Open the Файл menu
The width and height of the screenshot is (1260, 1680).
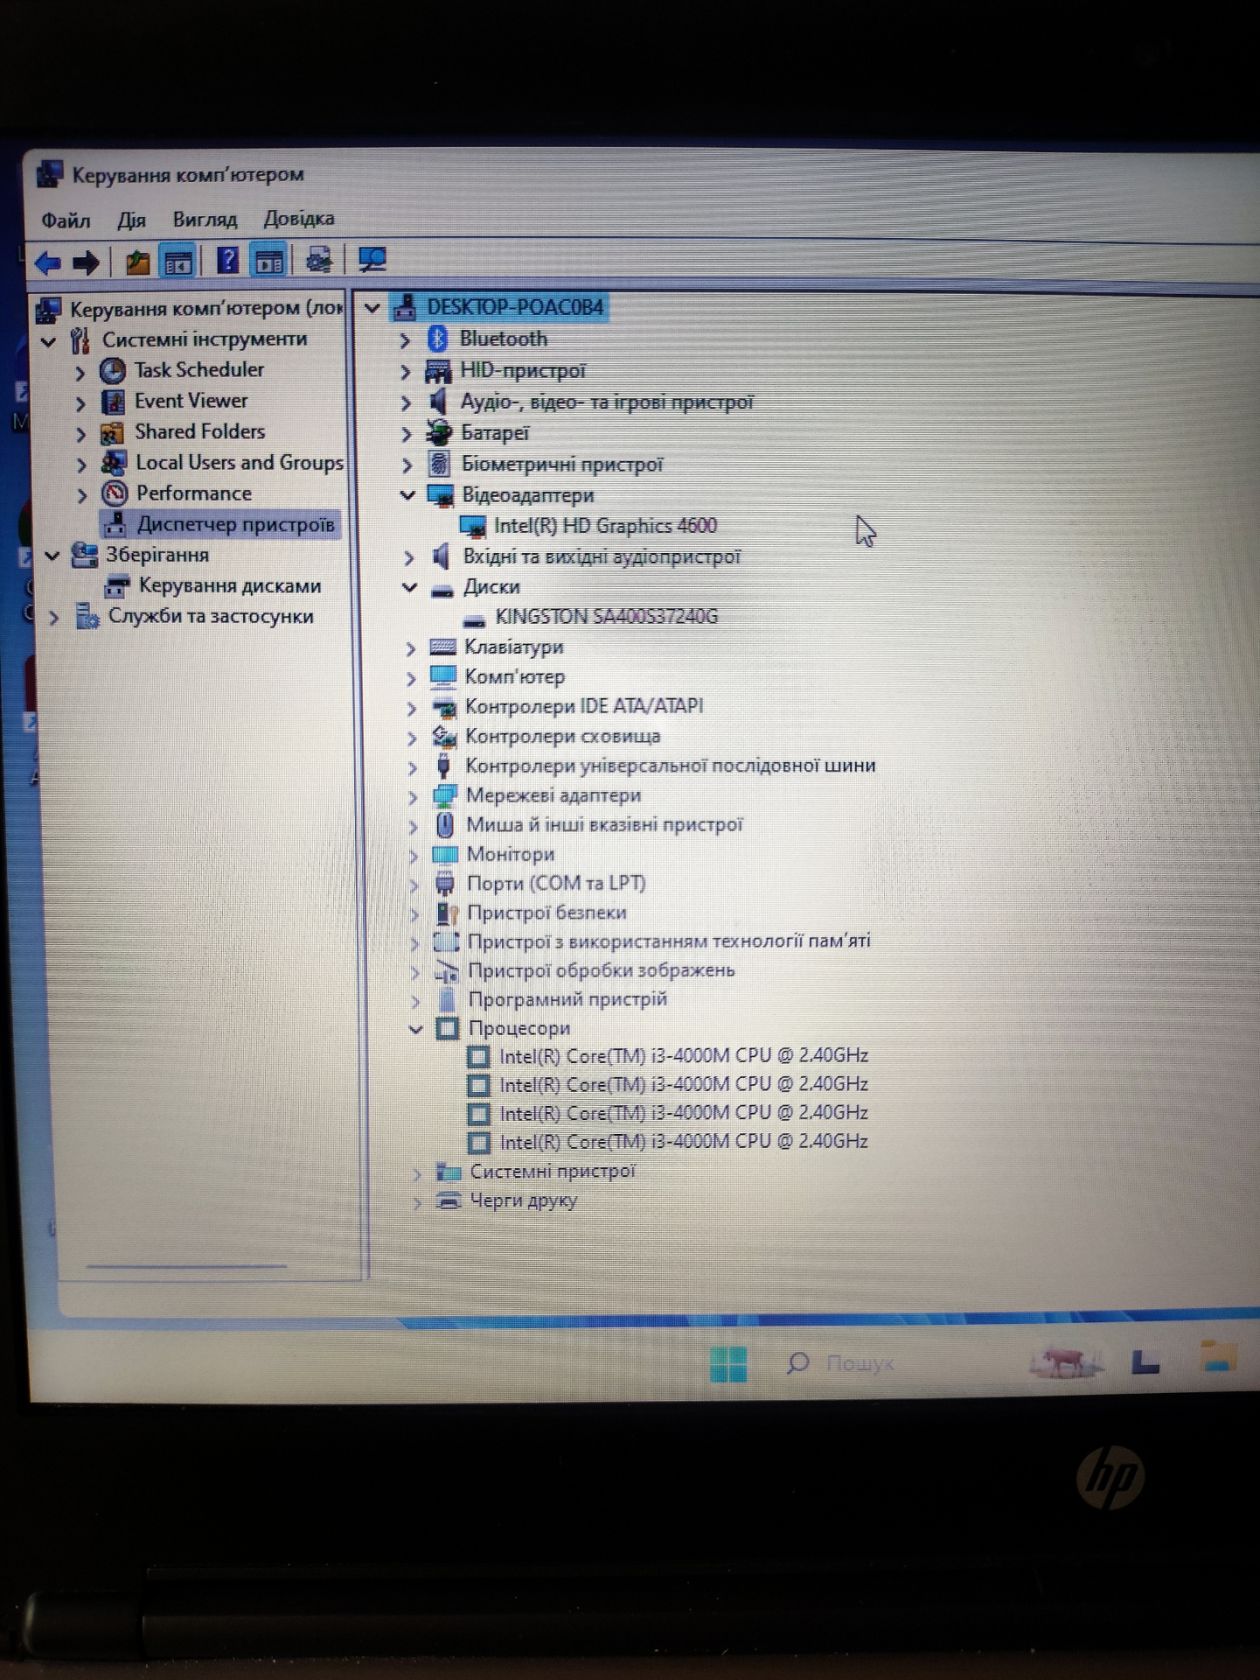click(x=66, y=220)
